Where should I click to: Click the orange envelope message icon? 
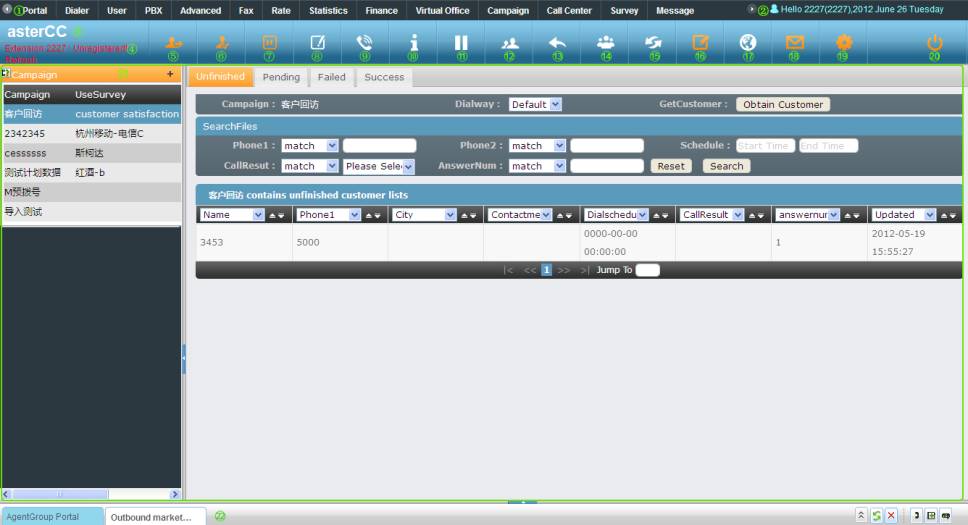pos(795,43)
